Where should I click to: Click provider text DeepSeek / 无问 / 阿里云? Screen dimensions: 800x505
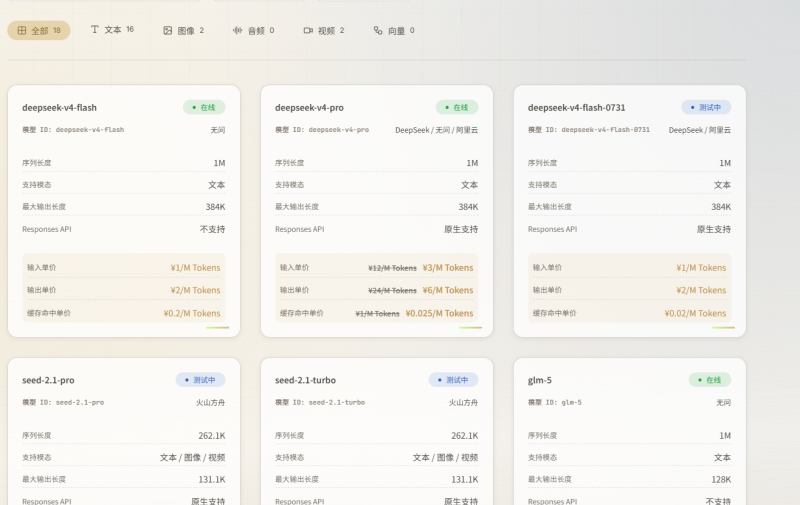pos(437,130)
